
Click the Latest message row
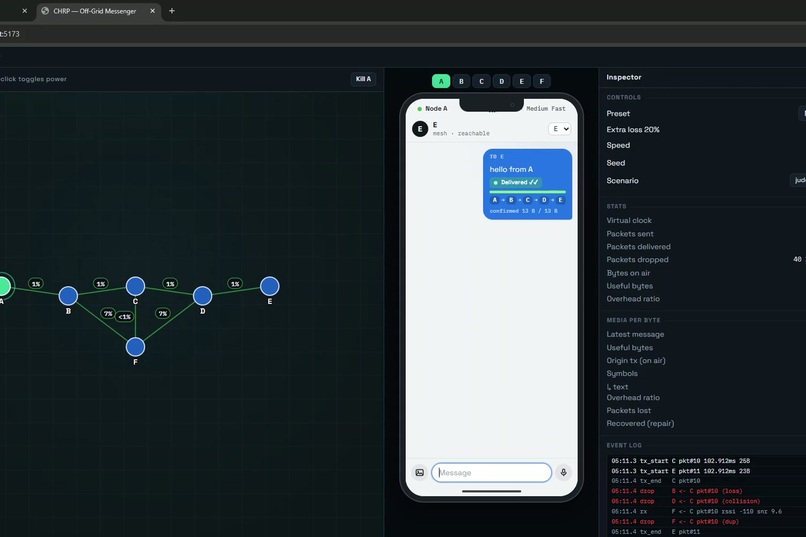point(706,334)
